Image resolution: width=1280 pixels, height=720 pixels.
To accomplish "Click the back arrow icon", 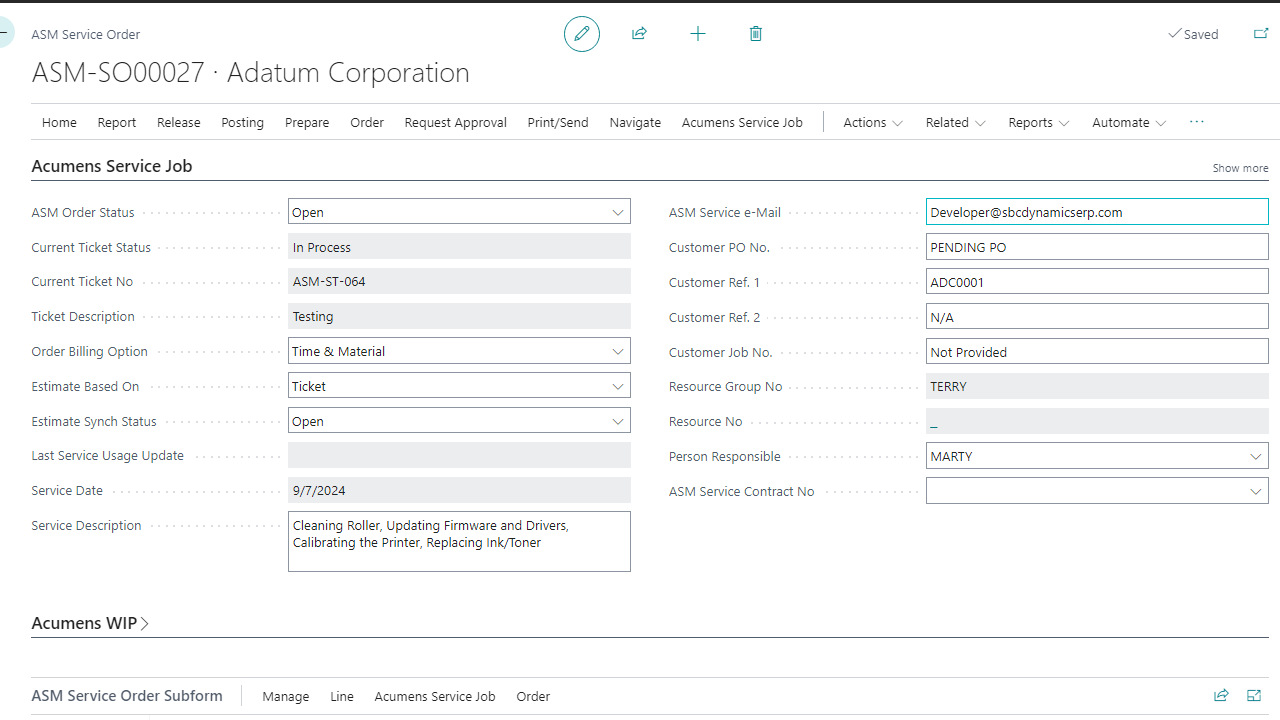I will 4,34.
